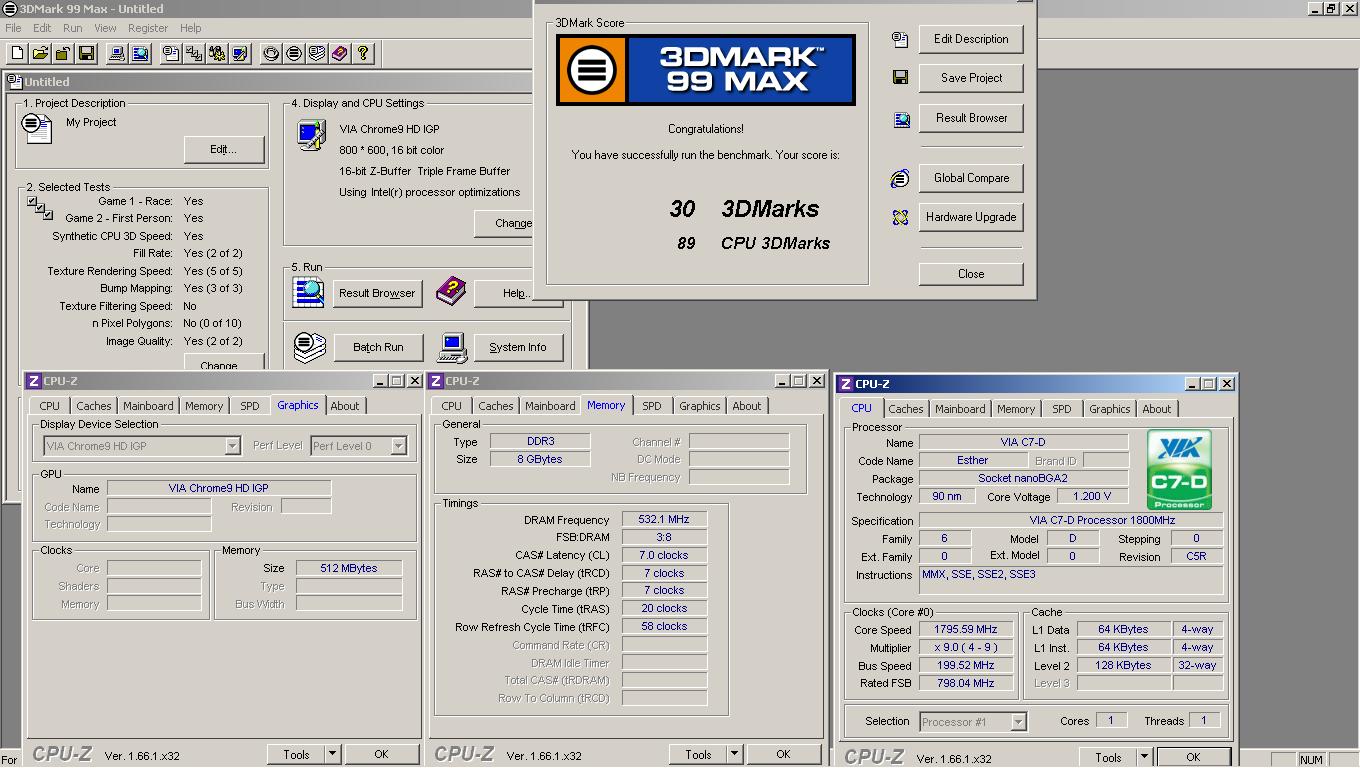The width and height of the screenshot is (1360, 768).
Task: Click the batch run stacked pages toolbar icon
Action: [317, 53]
